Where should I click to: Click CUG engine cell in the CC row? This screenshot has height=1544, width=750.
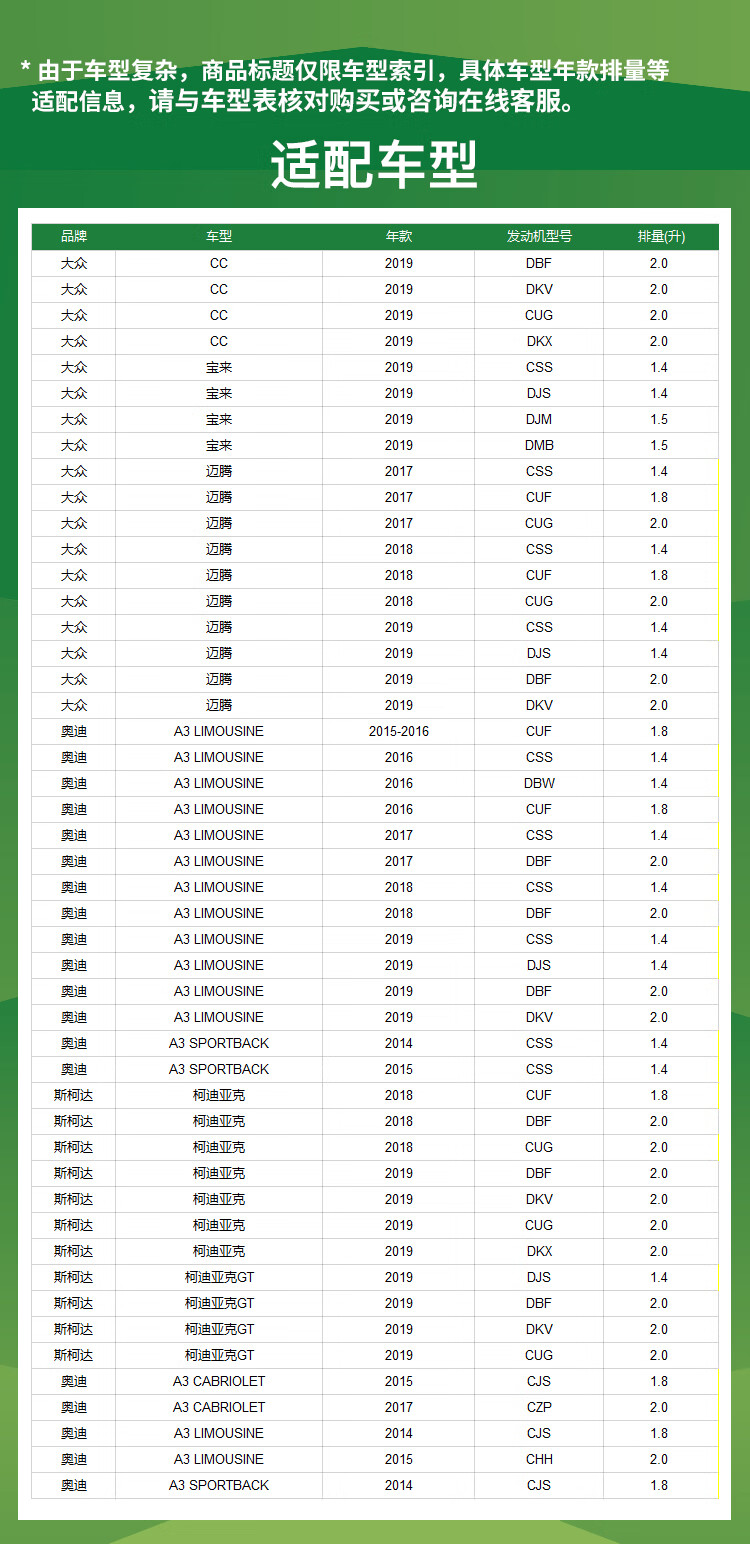coord(539,315)
